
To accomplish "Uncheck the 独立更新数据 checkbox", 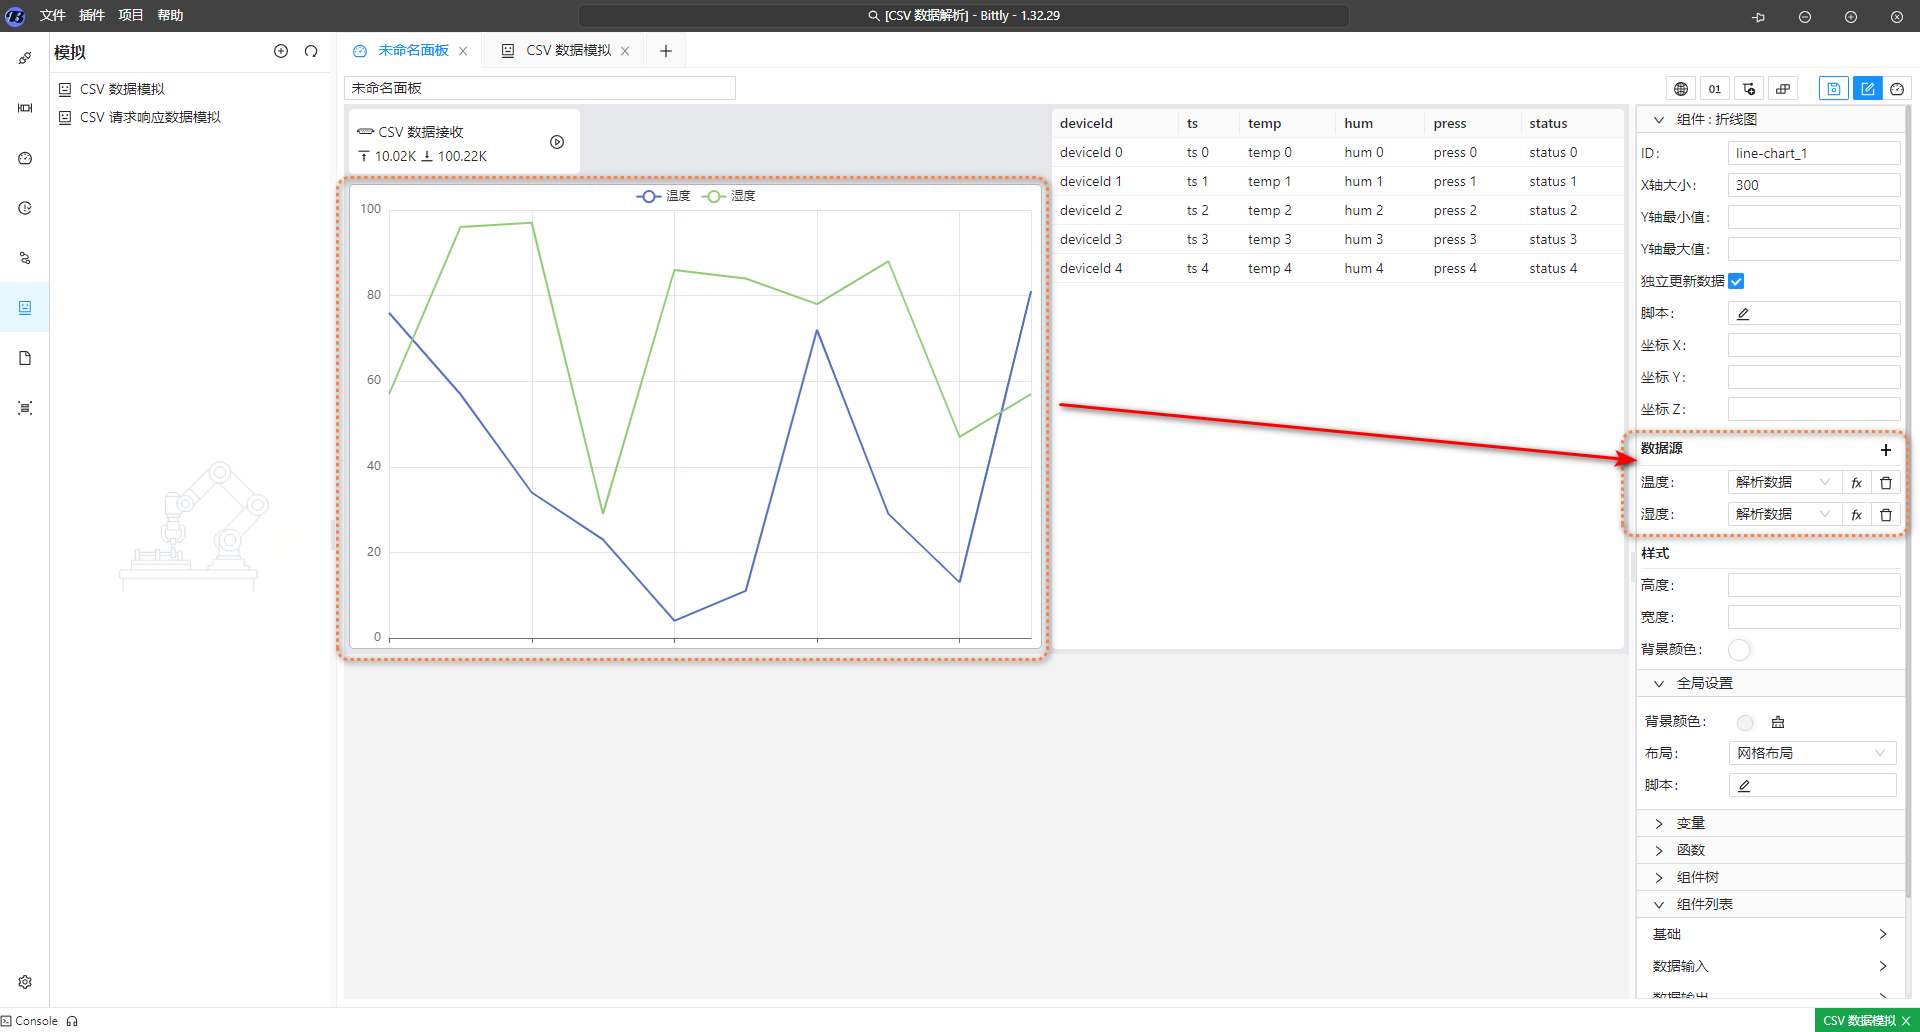I will (x=1736, y=281).
